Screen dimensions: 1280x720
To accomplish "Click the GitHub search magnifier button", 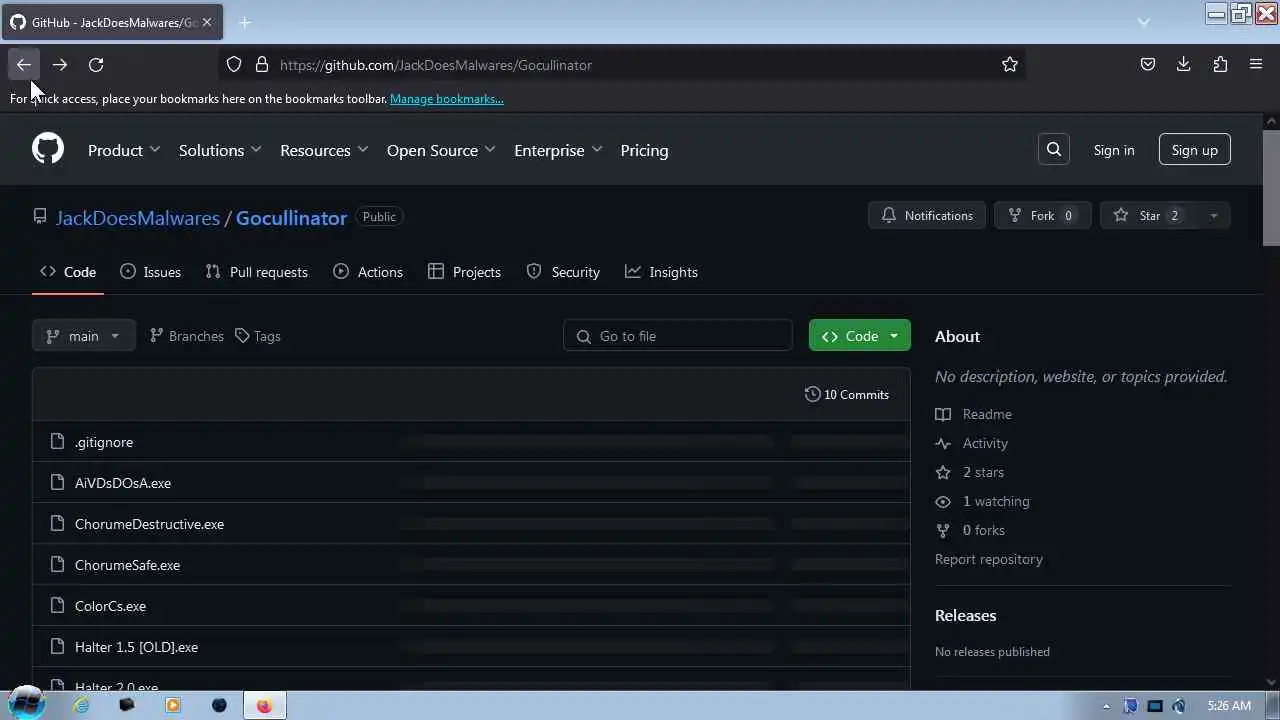I will click(1054, 150).
